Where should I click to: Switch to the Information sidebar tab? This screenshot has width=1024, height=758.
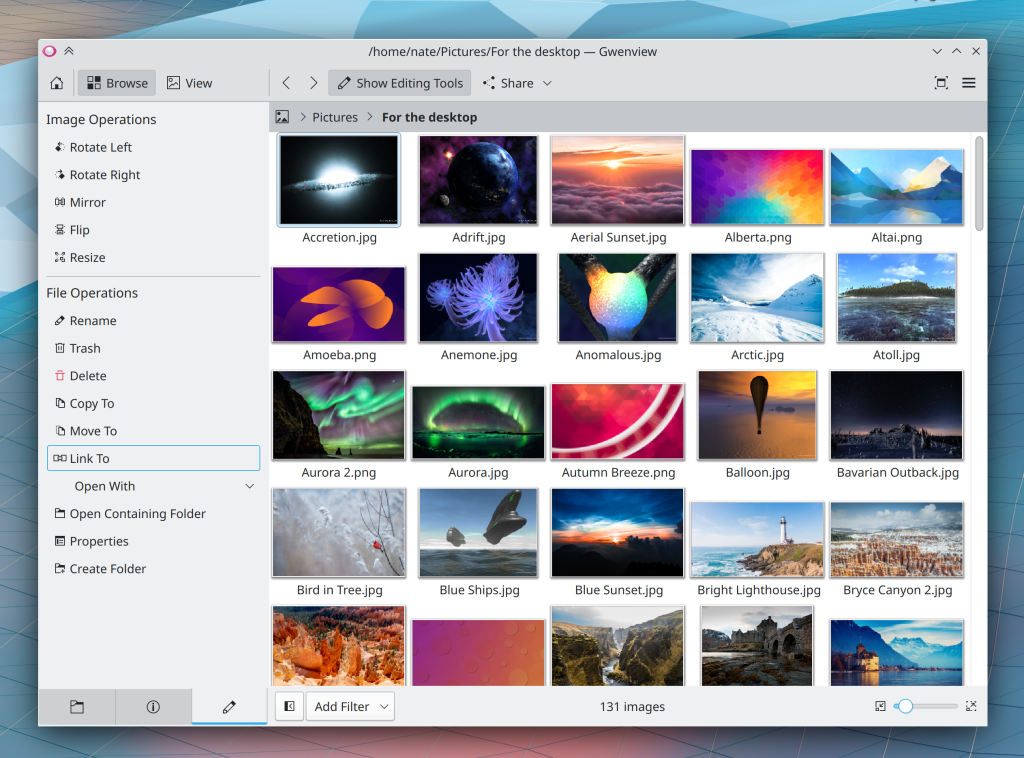click(153, 706)
